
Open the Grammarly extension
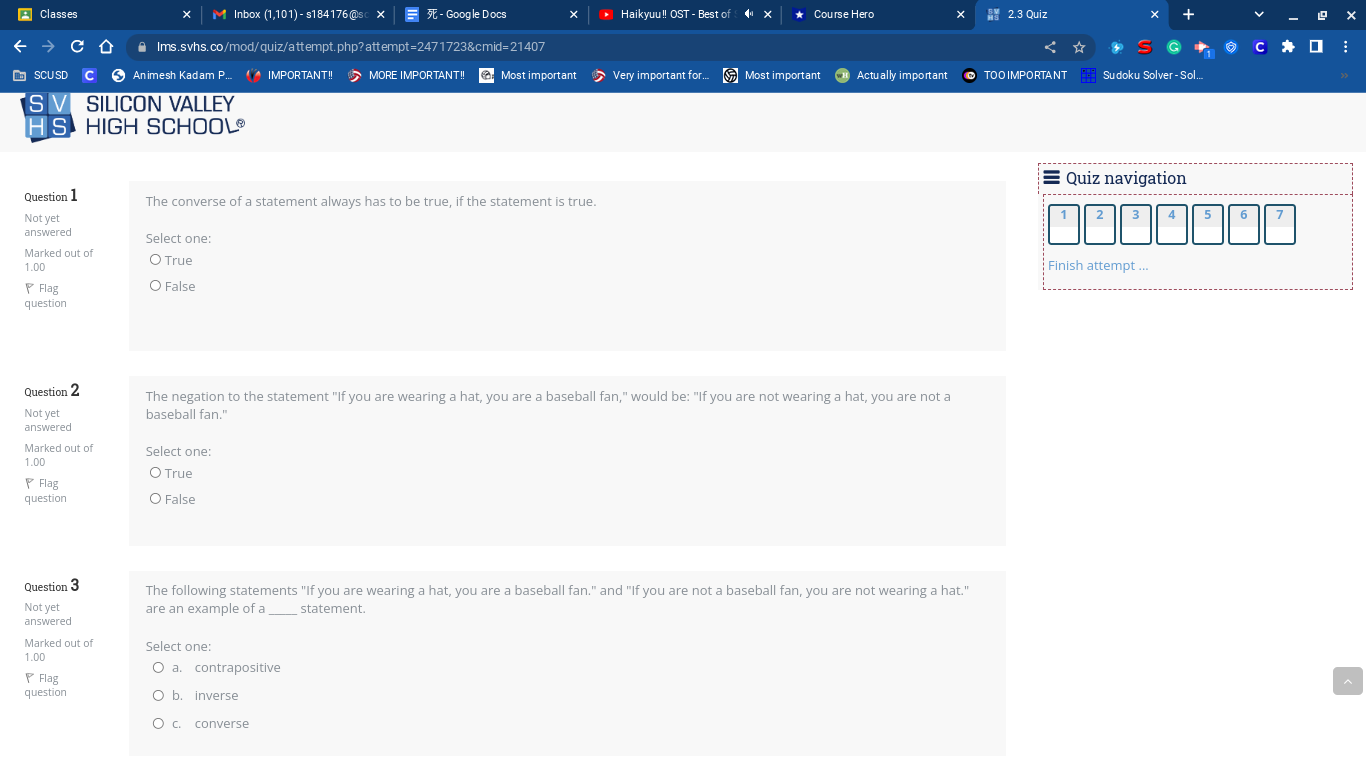pyautogui.click(x=1174, y=47)
